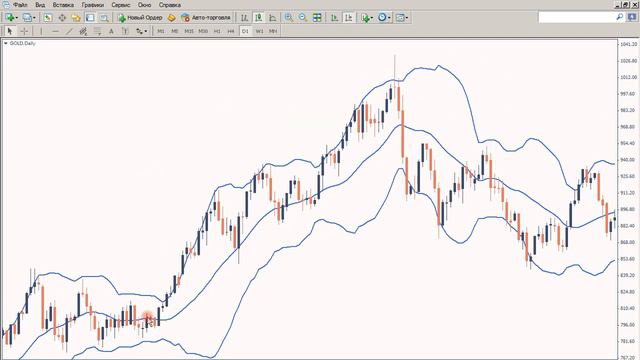640x360 pixels.
Task: Toggle the Авто-торговля button
Action: (206, 18)
